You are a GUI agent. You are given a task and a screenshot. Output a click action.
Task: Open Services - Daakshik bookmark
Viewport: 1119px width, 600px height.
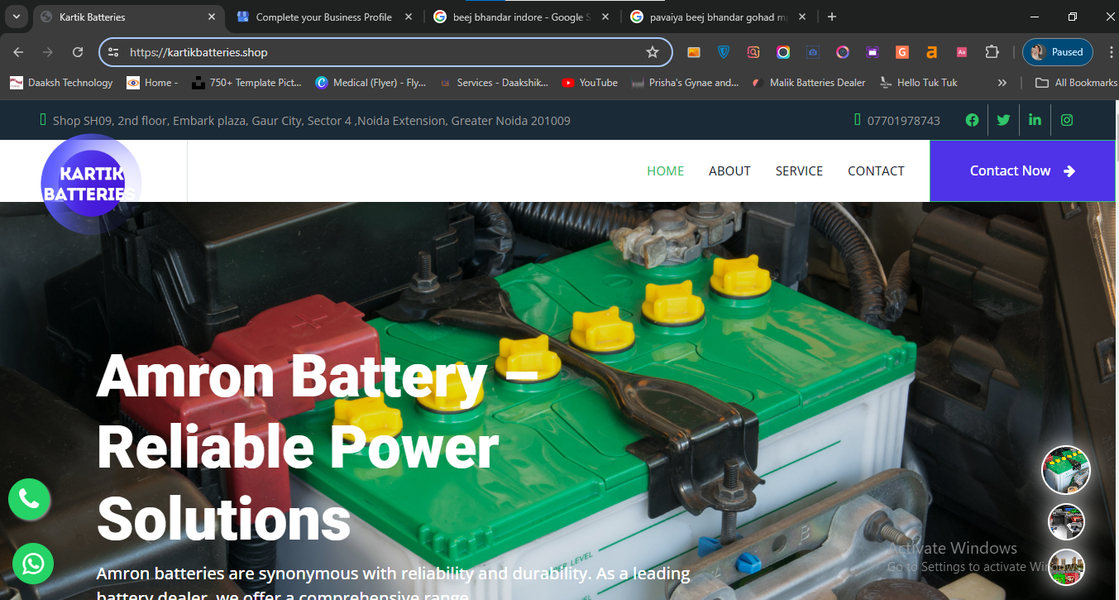494,83
